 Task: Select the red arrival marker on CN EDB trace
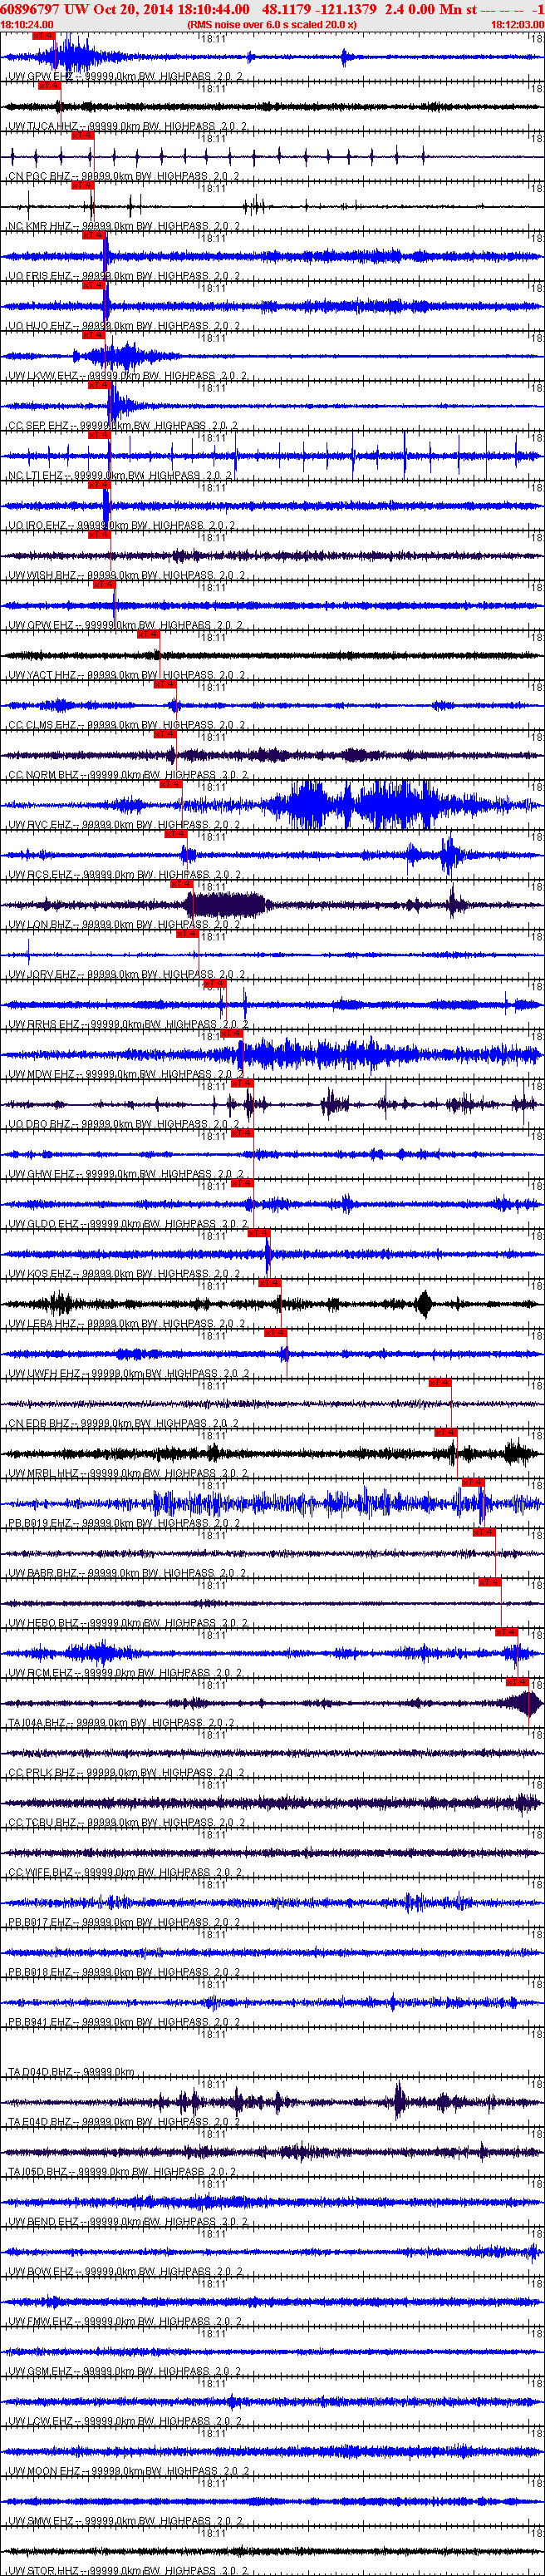(x=439, y=1382)
